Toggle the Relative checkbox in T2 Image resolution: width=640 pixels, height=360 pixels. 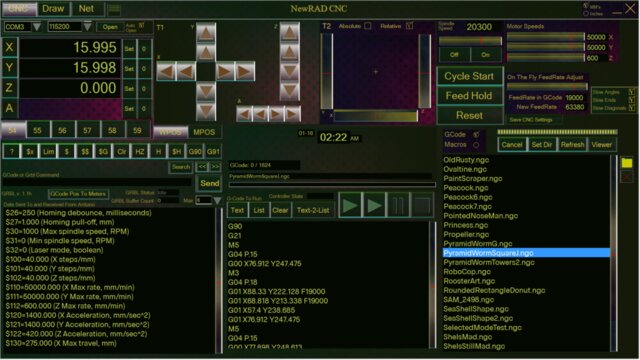[409, 26]
